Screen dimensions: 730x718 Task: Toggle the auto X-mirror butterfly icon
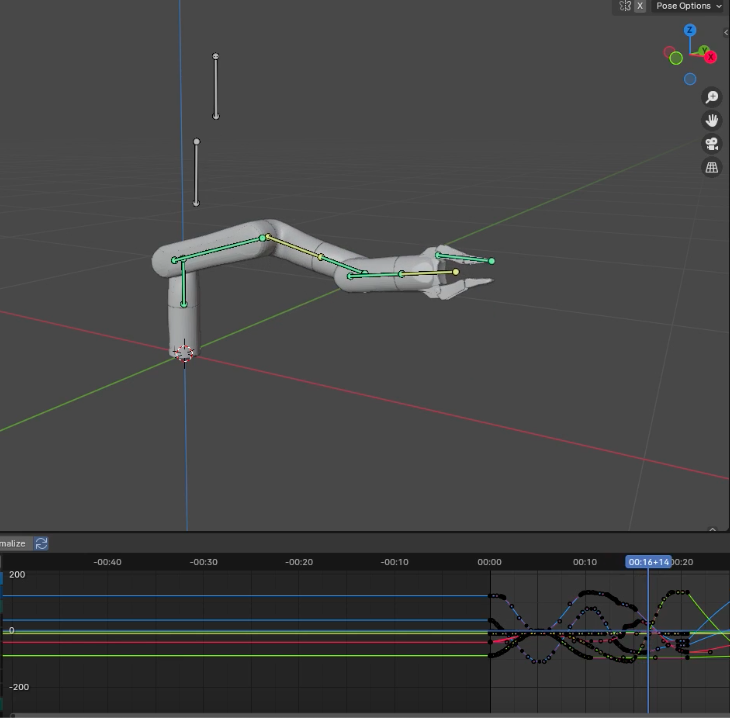[625, 6]
